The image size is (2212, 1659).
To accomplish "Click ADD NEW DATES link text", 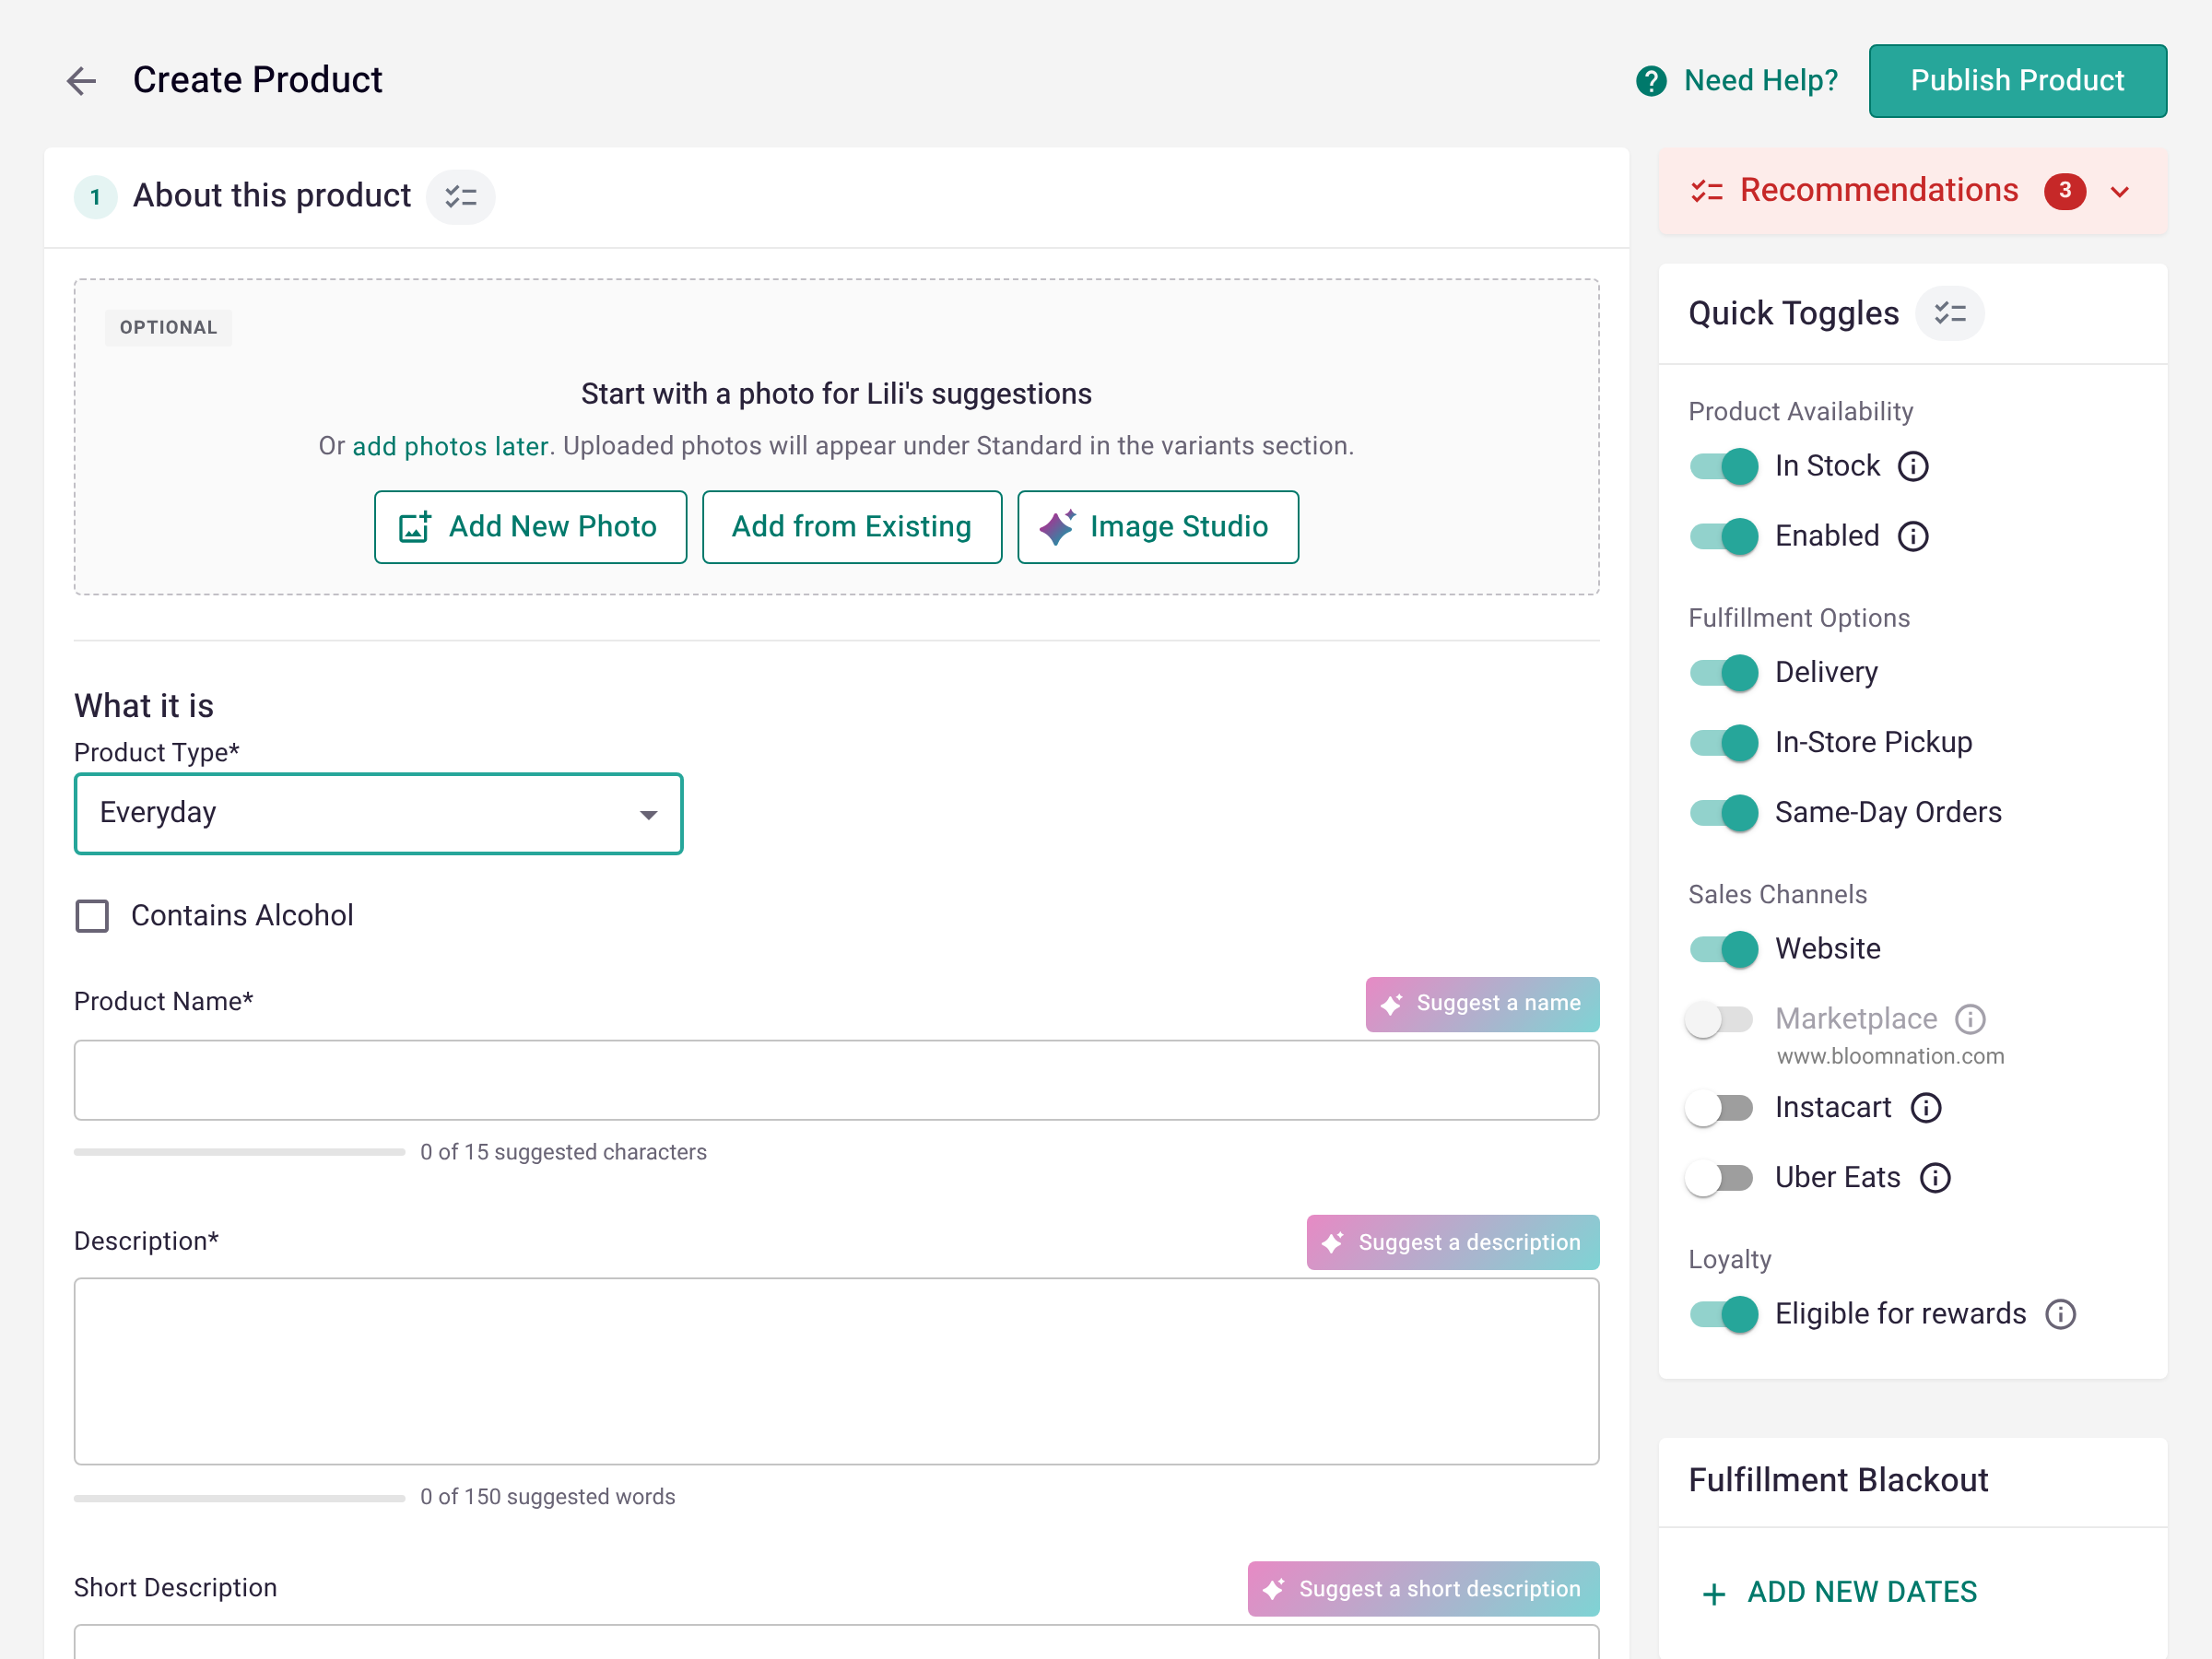I will tap(1862, 1593).
